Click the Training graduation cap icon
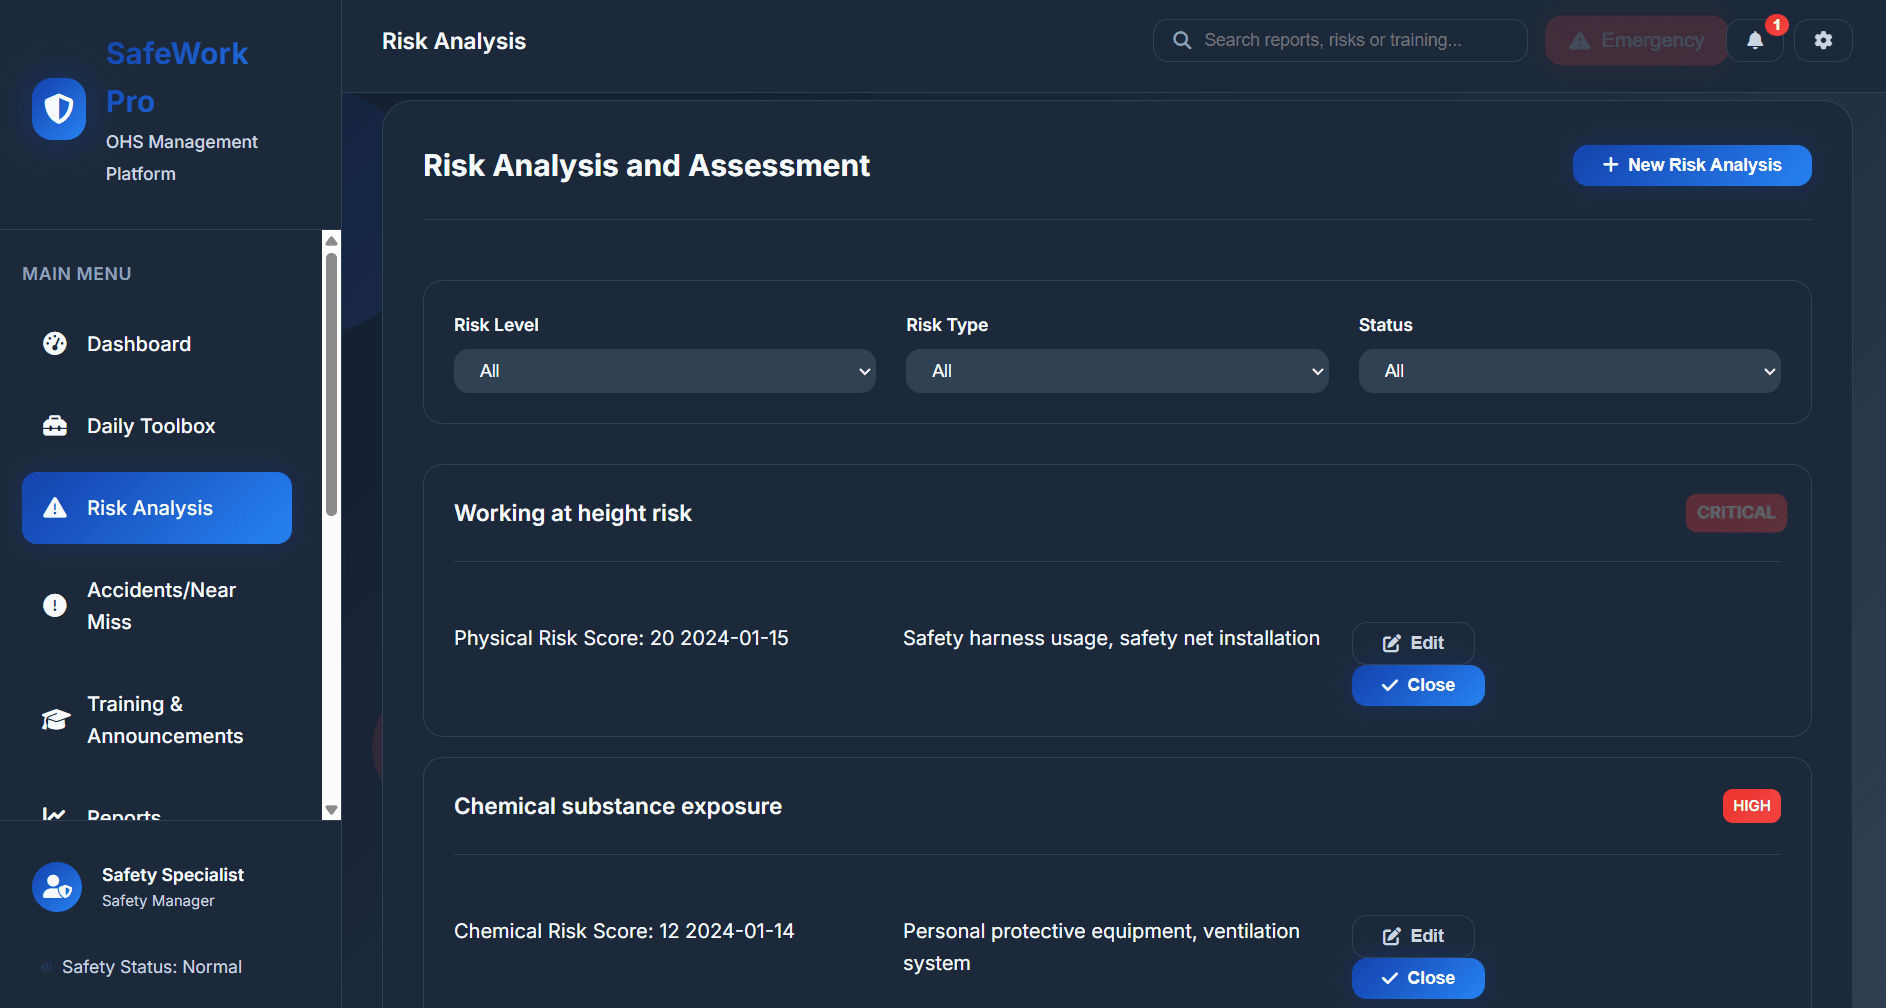The width and height of the screenshot is (1886, 1008). click(55, 720)
